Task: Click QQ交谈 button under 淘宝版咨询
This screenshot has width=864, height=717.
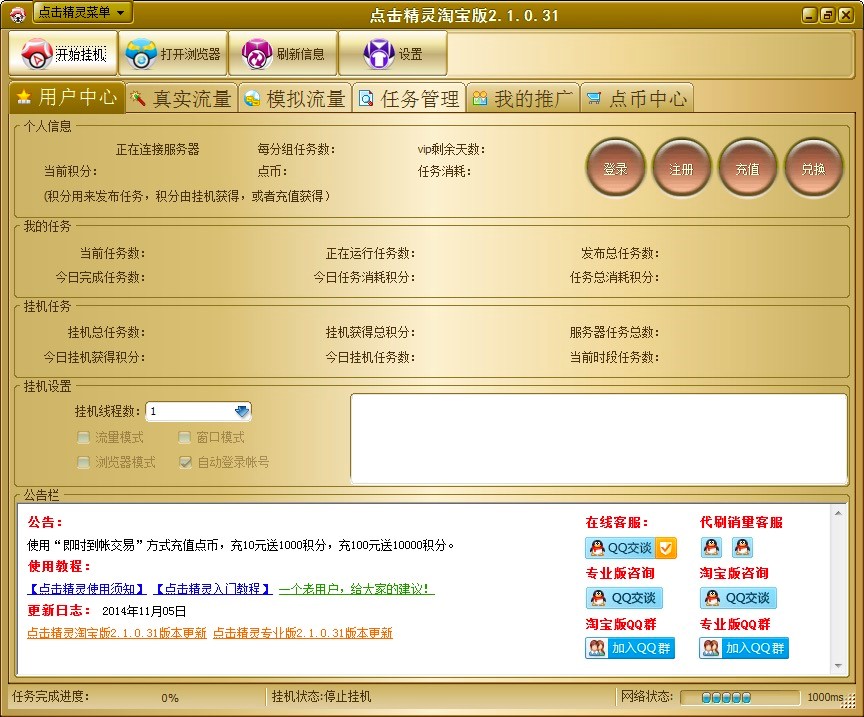Action: tap(738, 598)
